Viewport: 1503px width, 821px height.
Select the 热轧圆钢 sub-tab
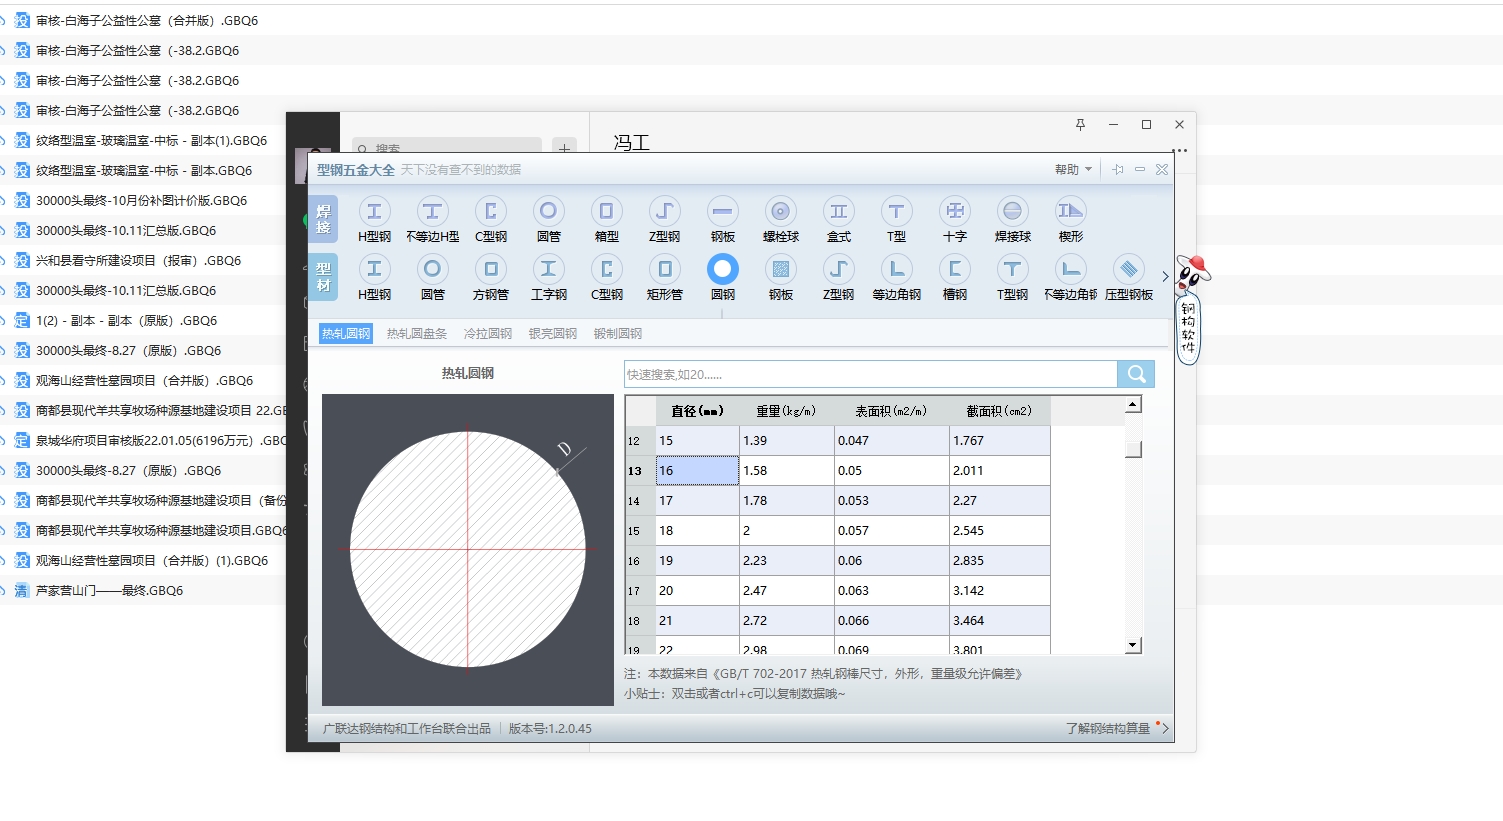[x=346, y=333]
